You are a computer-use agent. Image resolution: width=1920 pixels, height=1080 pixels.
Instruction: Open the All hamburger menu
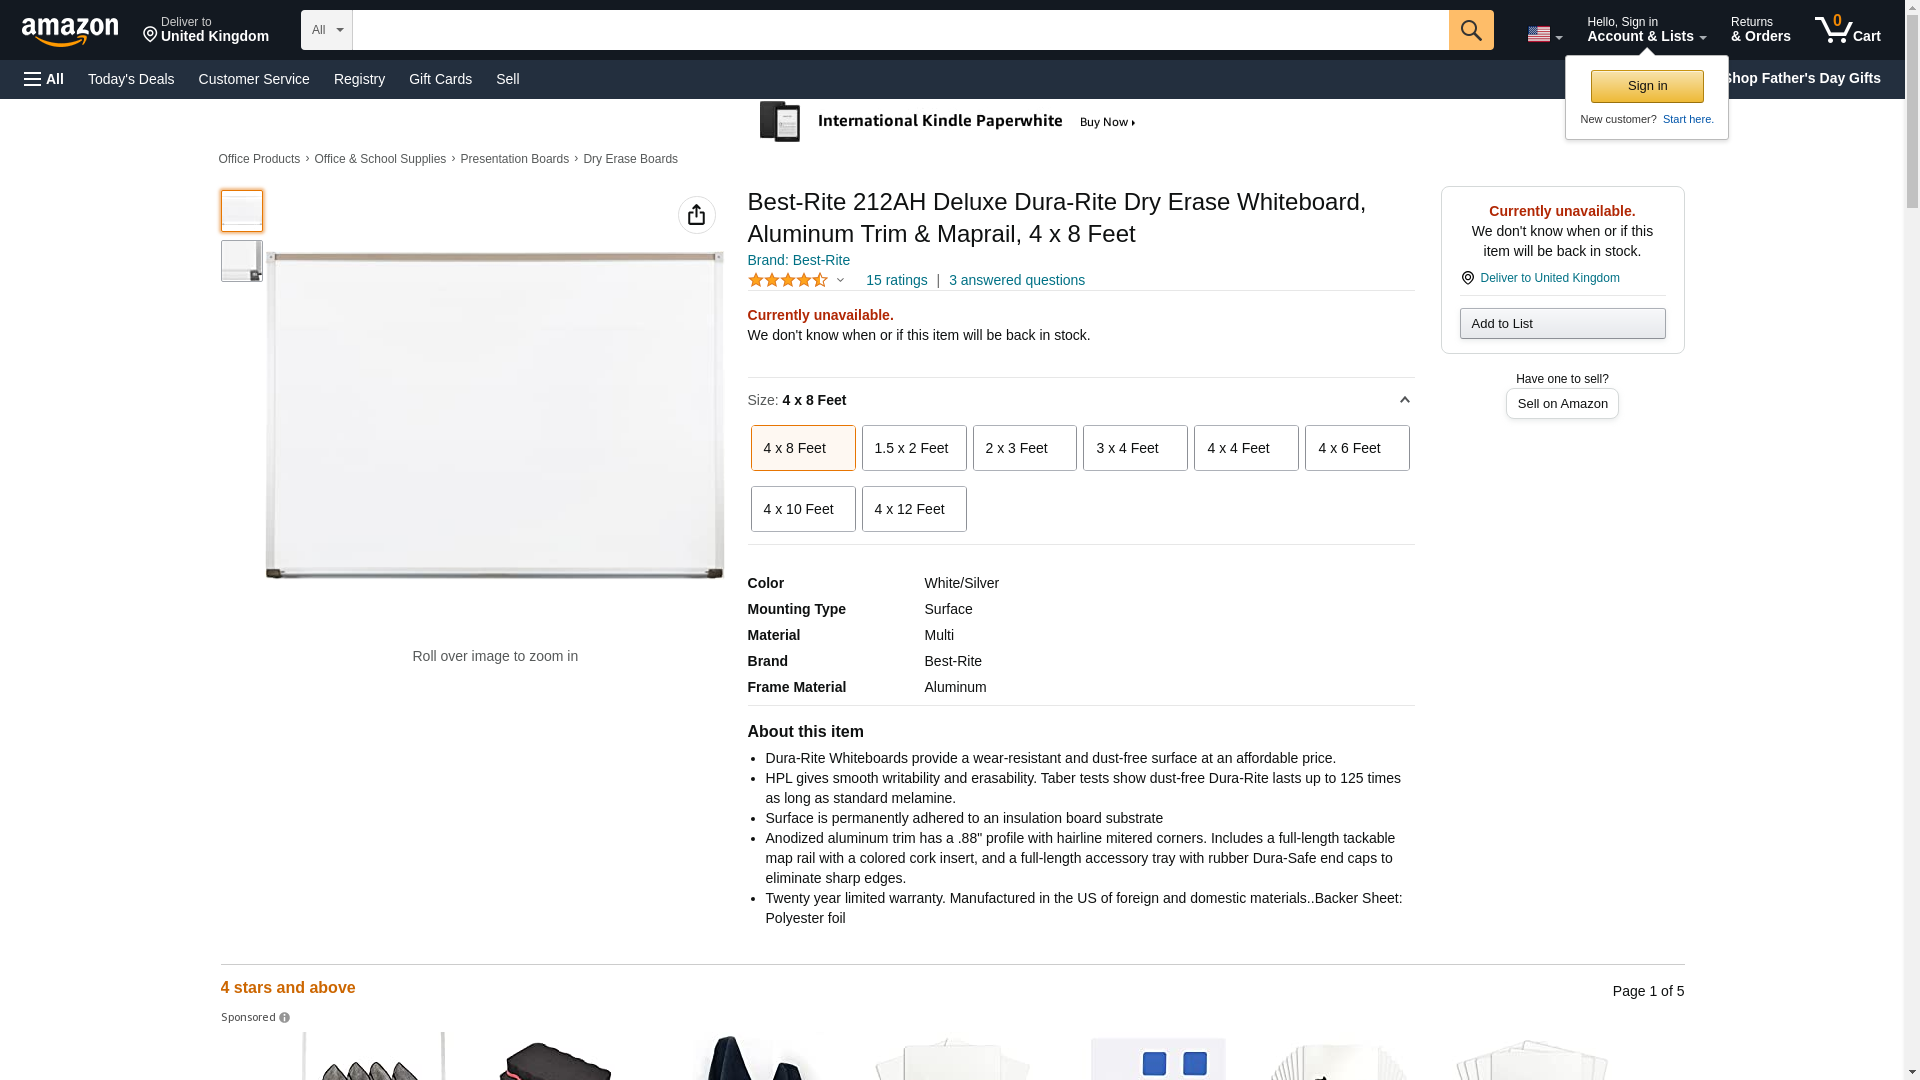44,79
